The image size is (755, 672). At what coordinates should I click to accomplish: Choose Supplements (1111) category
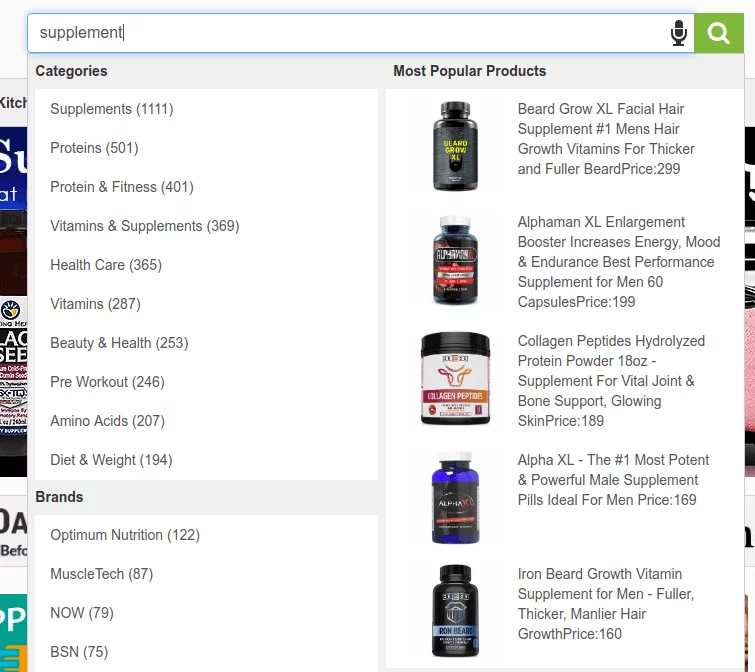coord(112,109)
